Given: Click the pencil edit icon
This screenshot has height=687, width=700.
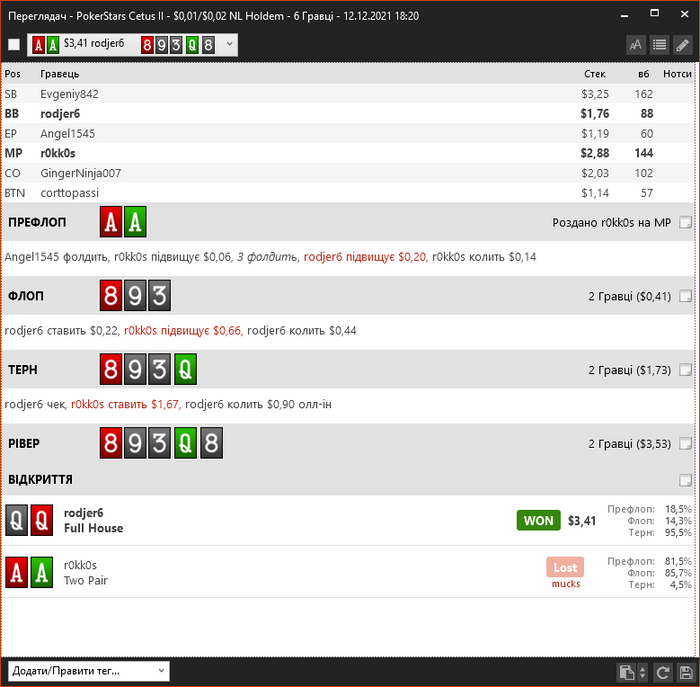Looking at the screenshot, I should click(x=683, y=45).
